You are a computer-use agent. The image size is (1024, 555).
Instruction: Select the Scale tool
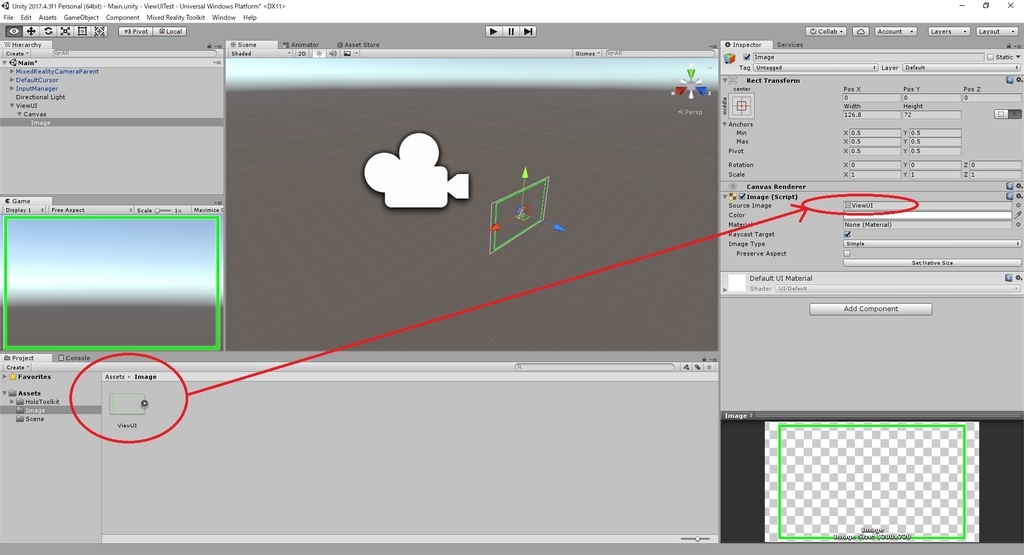[x=65, y=31]
